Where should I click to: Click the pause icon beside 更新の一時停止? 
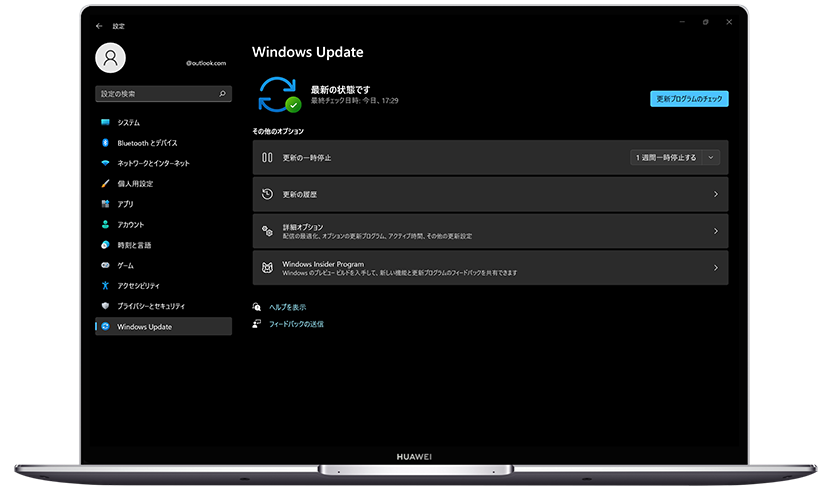pyautogui.click(x=267, y=157)
